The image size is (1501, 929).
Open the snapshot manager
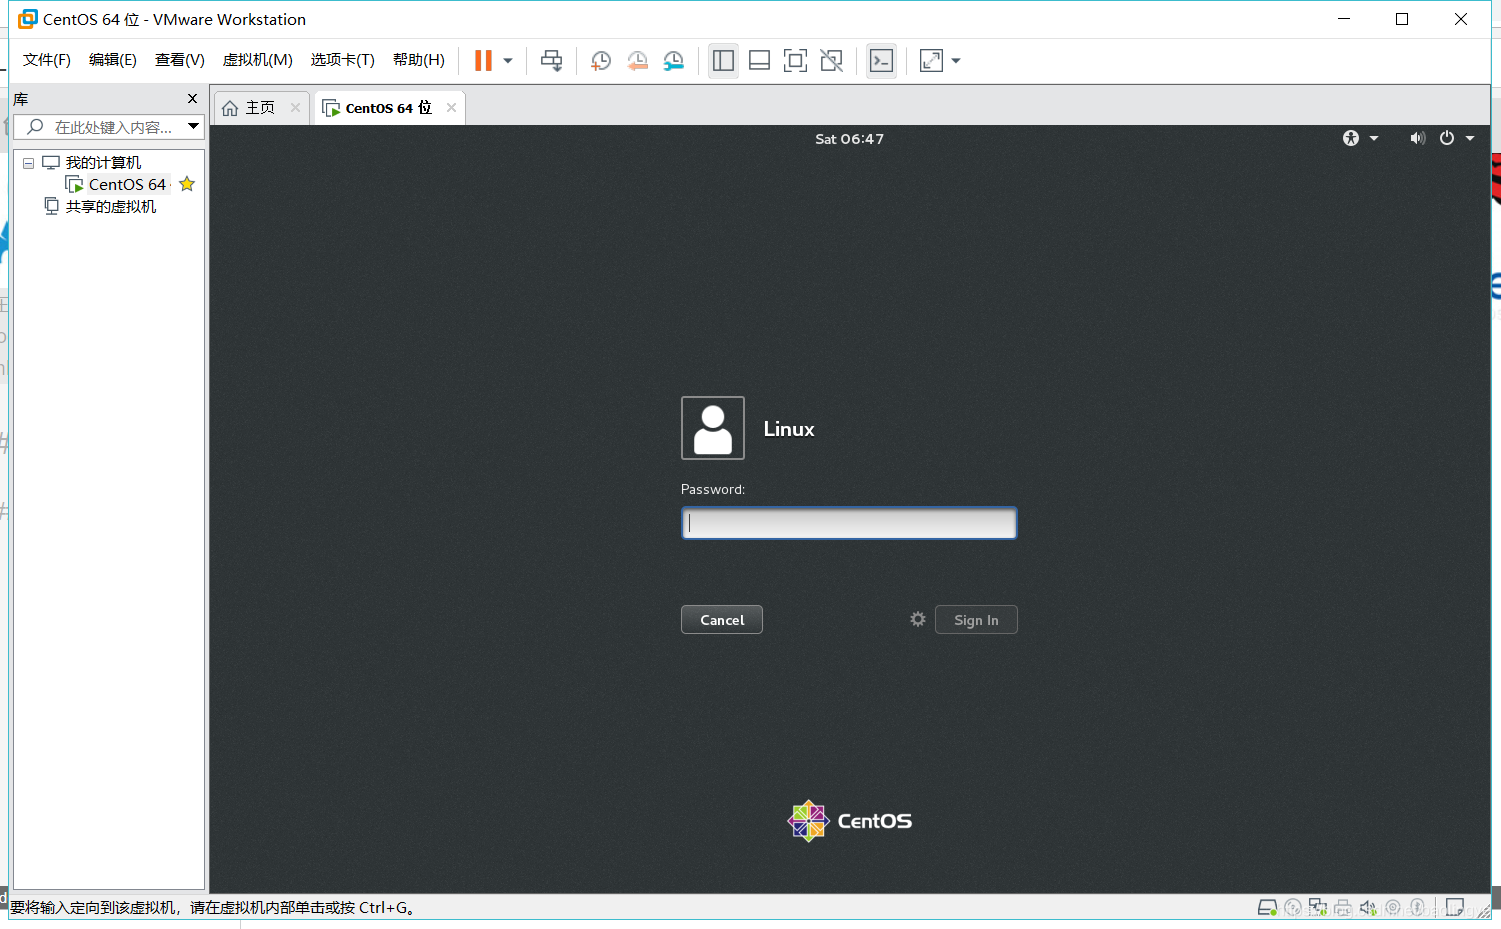(x=674, y=61)
